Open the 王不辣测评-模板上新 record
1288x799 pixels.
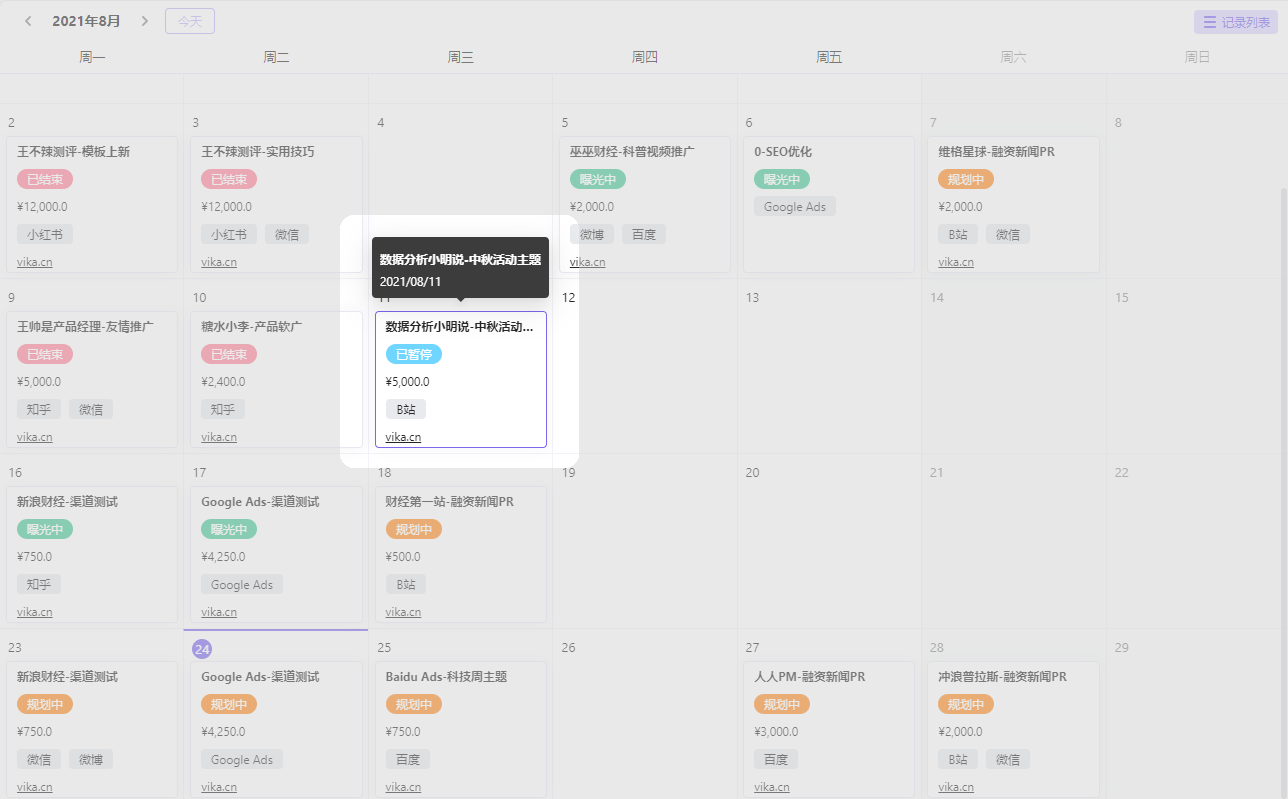tap(73, 152)
